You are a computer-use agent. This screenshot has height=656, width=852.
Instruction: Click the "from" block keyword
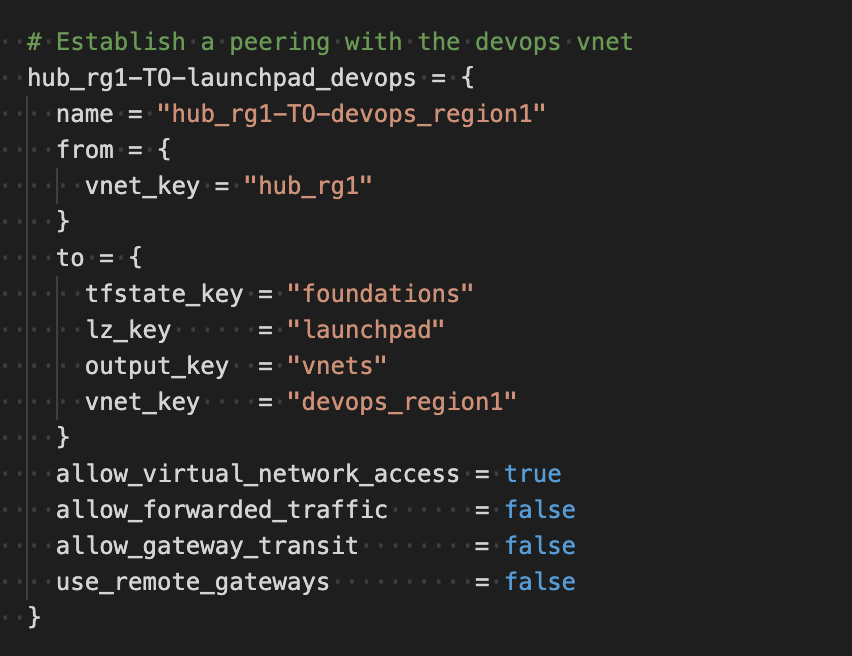pyautogui.click(x=85, y=150)
